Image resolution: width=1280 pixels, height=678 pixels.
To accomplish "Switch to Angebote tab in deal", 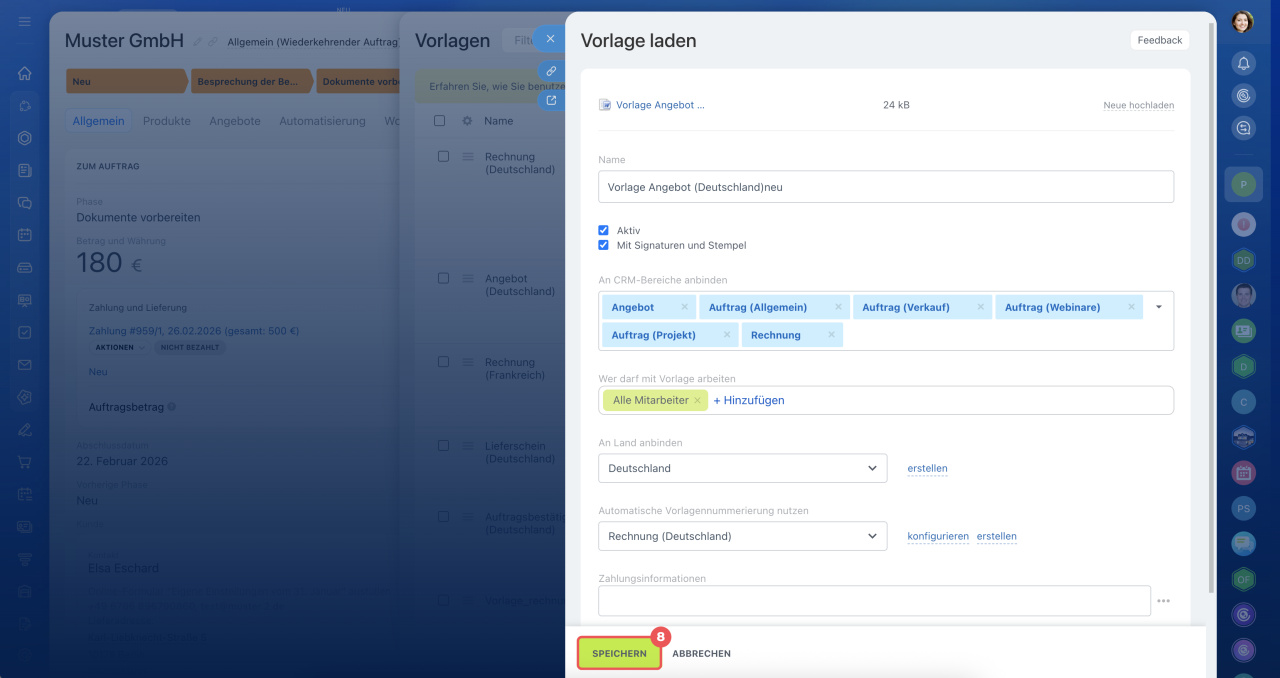I will [235, 121].
